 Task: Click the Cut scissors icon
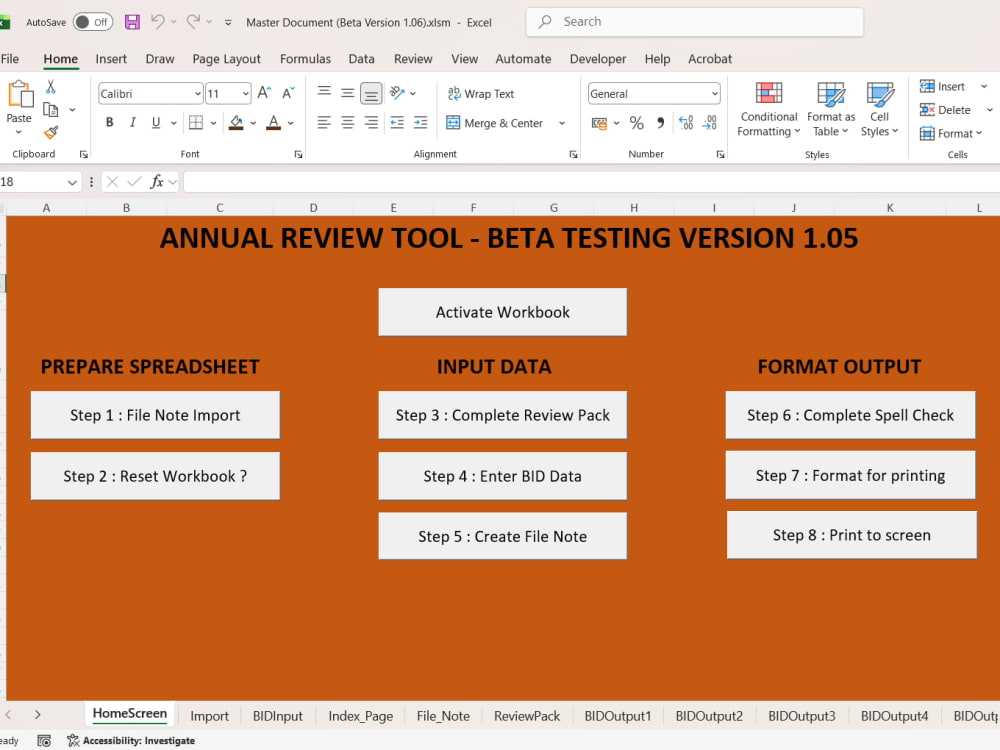coord(50,87)
